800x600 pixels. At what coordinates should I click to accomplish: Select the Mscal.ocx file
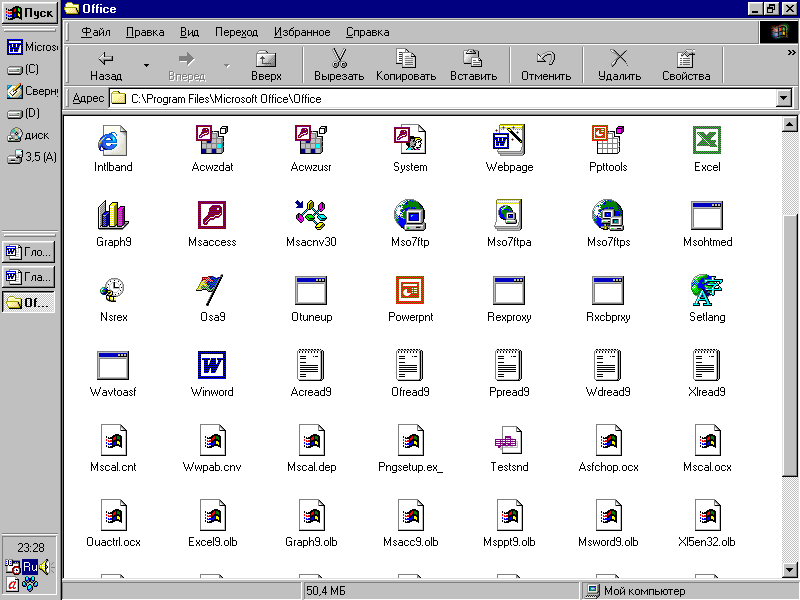707,440
